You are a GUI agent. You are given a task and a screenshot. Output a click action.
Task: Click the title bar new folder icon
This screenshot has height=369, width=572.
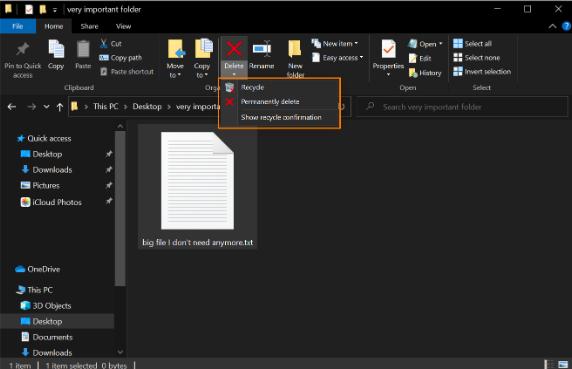click(43, 9)
